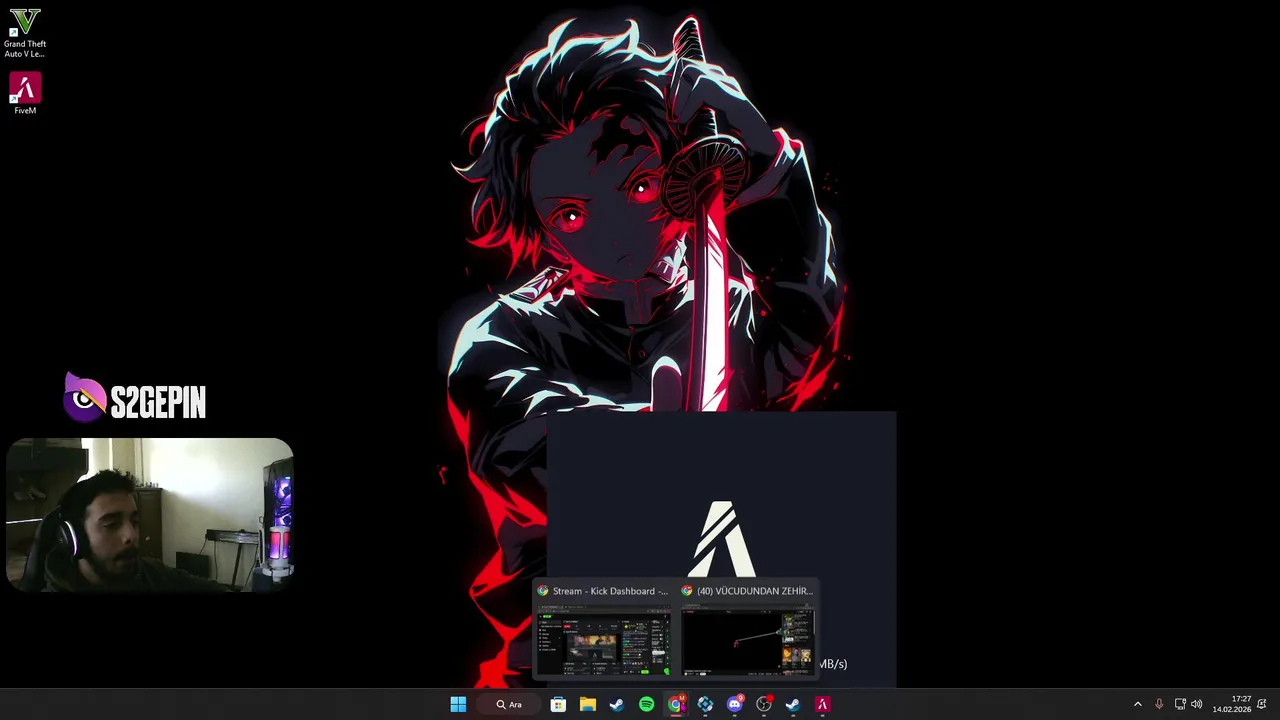Open Spotify from the taskbar
Screen dimensions: 1280x720
point(646,704)
